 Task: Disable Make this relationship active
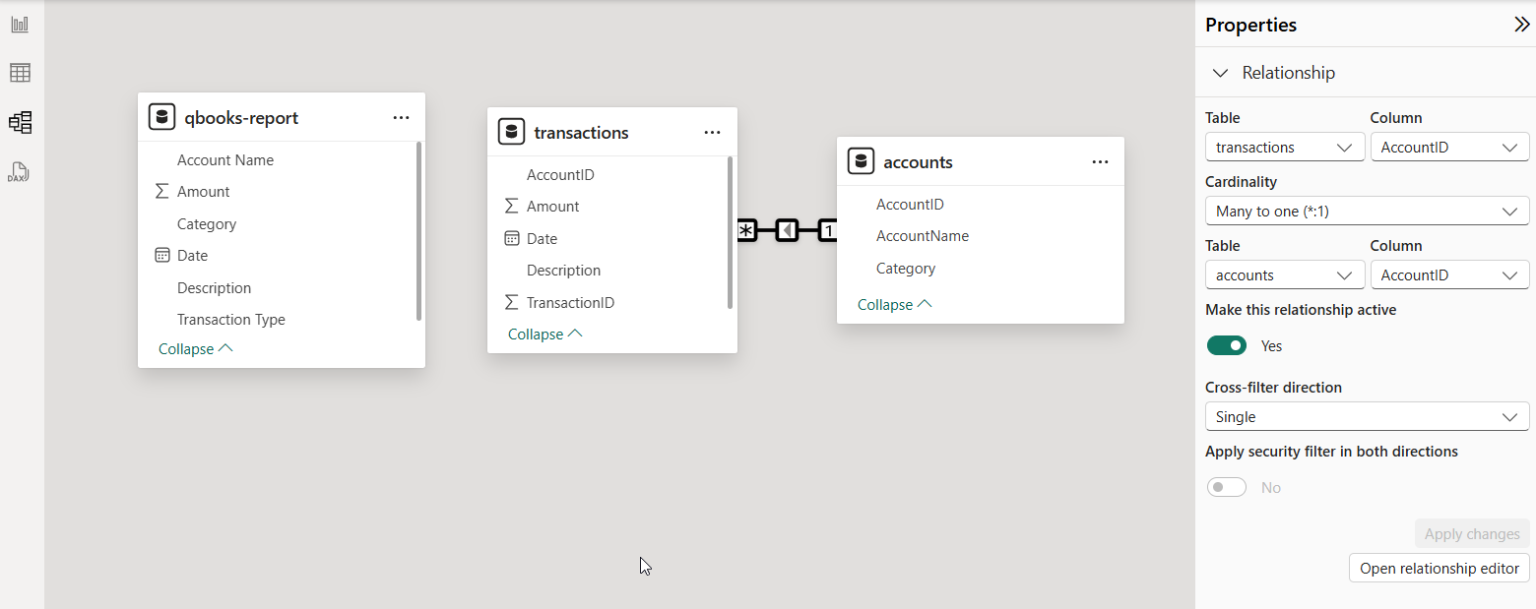pyautogui.click(x=1227, y=345)
